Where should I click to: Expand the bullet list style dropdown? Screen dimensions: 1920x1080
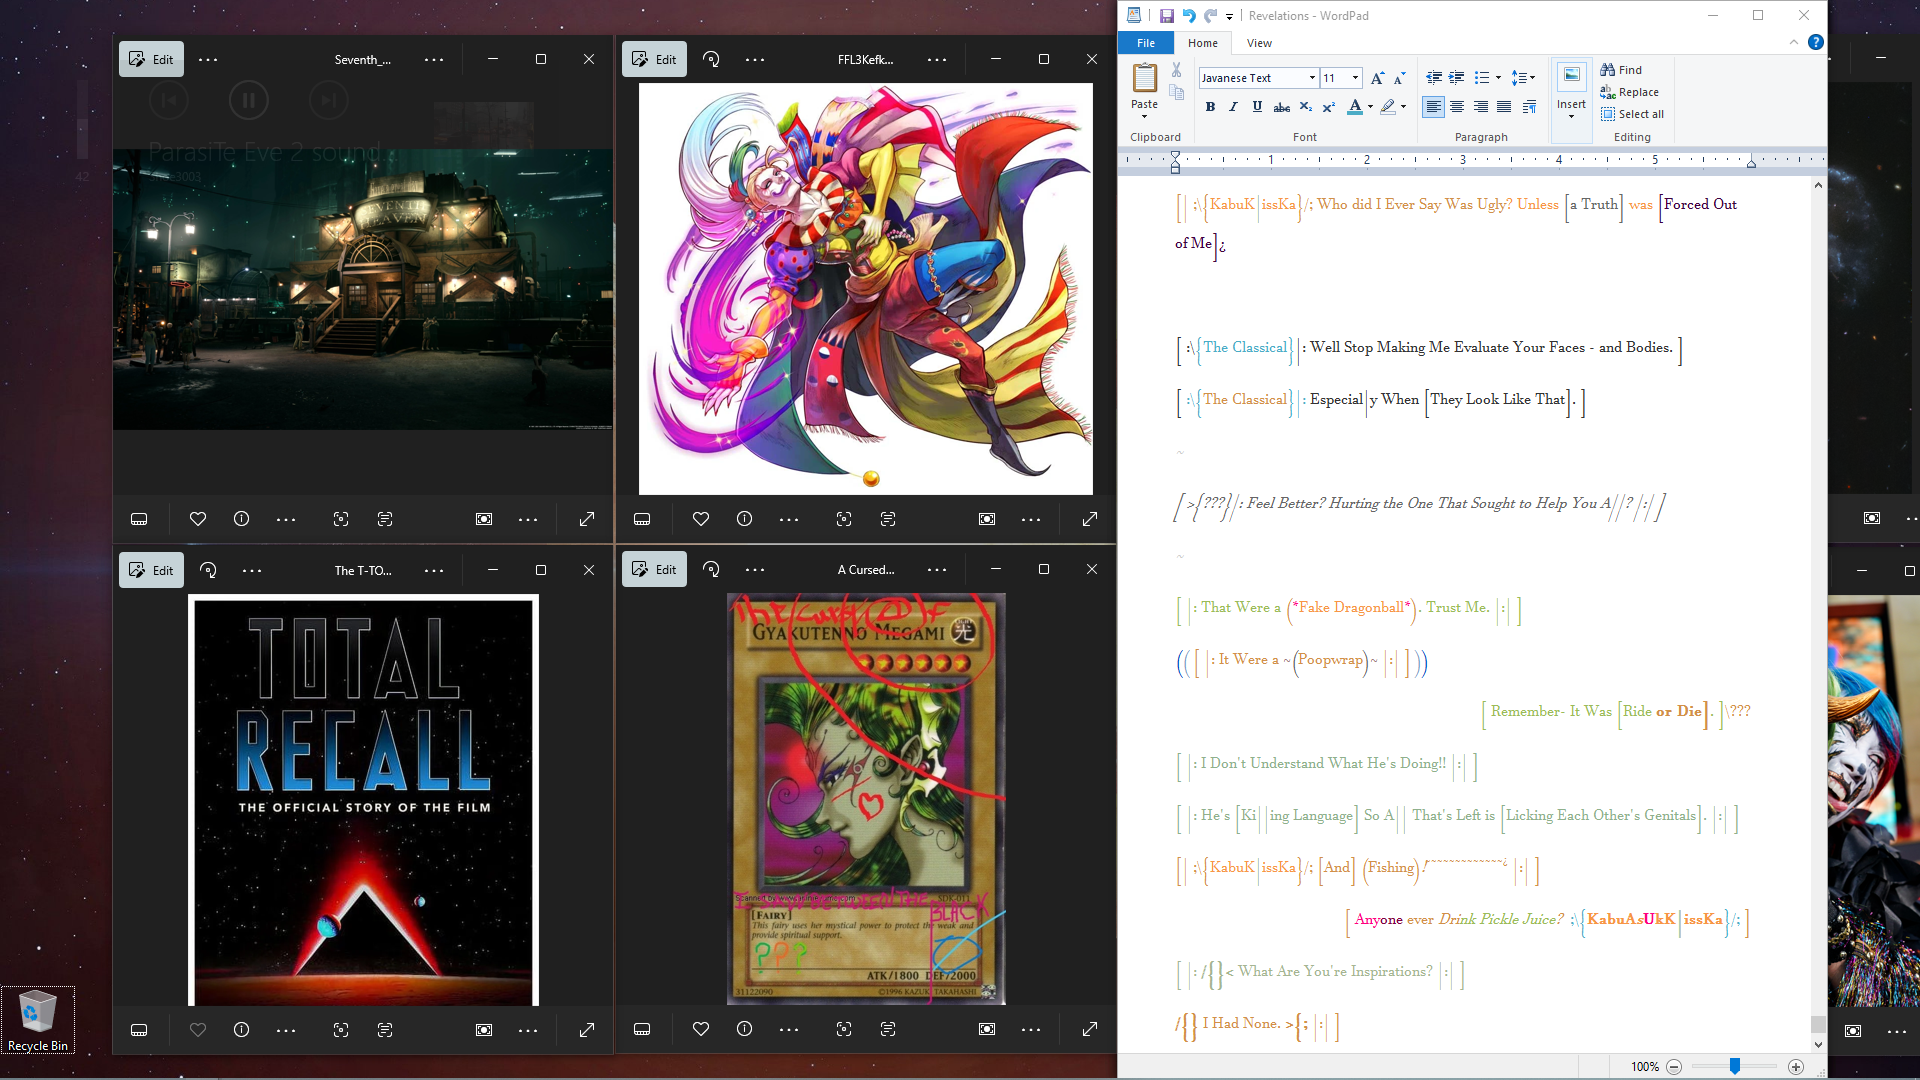[x=1498, y=78]
